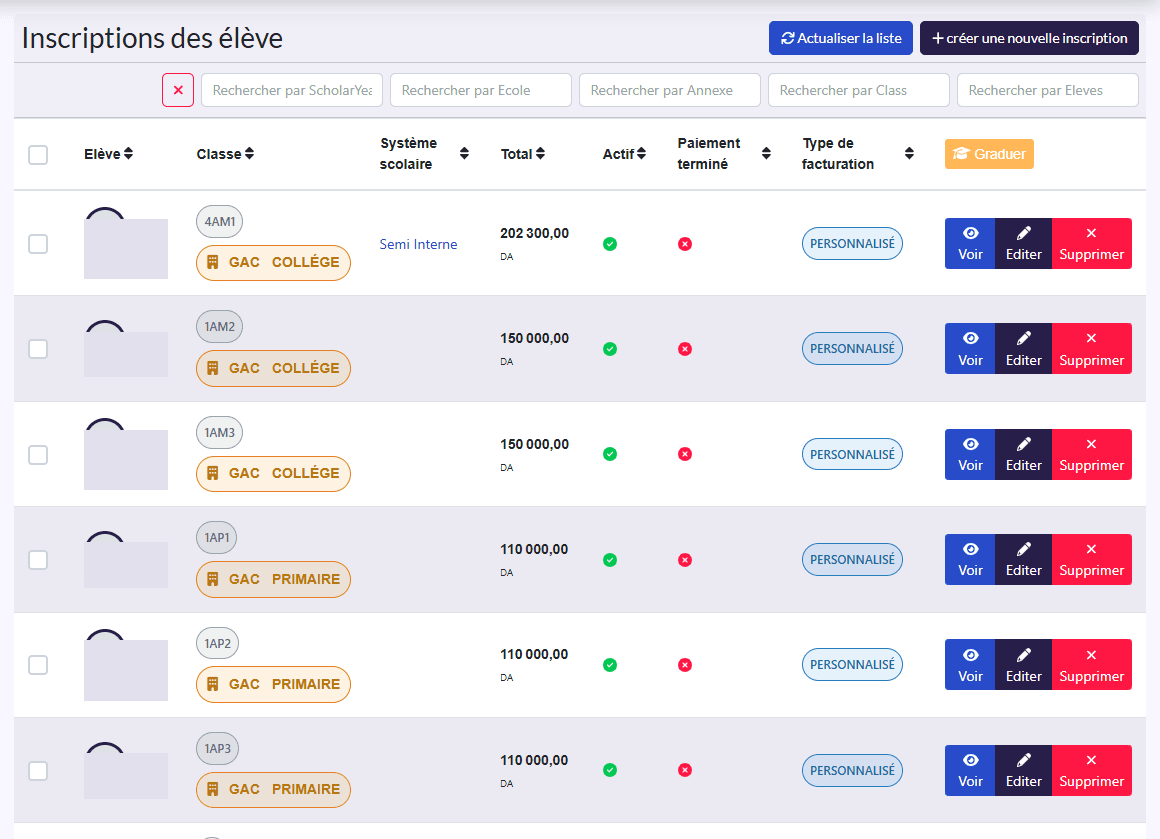Click the Actualiser la liste button
This screenshot has width=1160, height=839.
(840, 38)
